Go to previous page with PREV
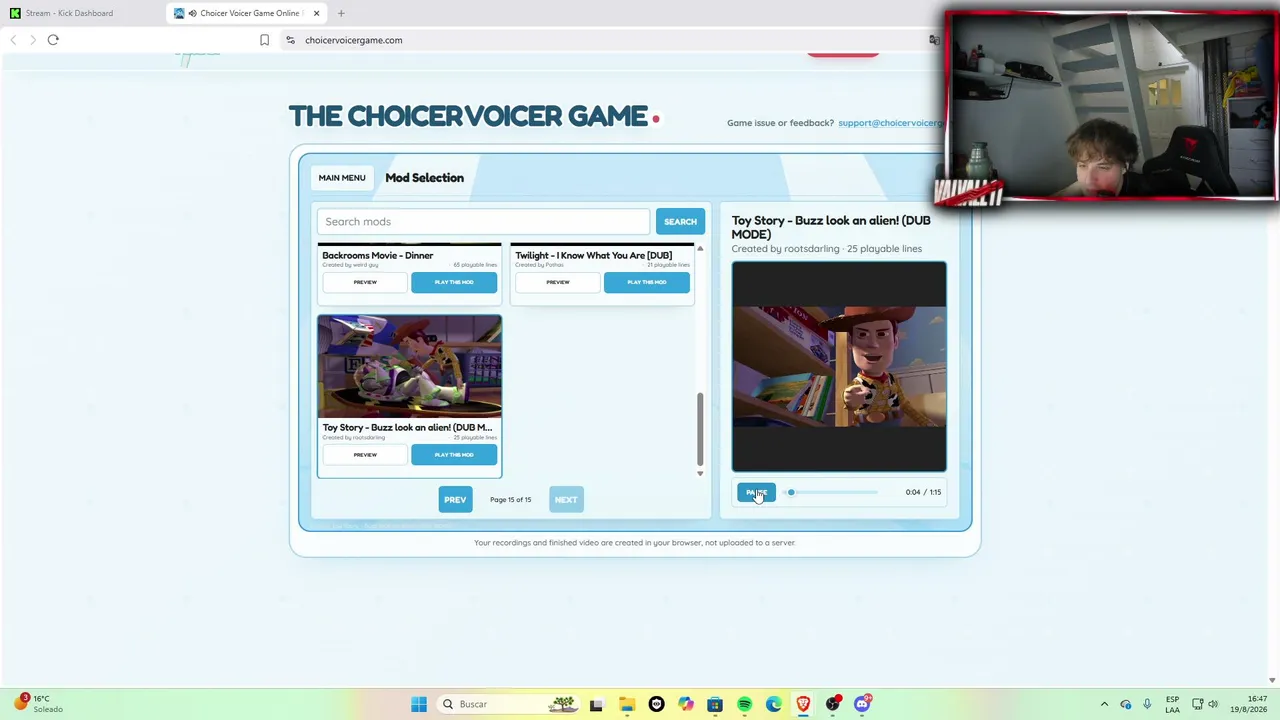The image size is (1280, 720). (455, 500)
